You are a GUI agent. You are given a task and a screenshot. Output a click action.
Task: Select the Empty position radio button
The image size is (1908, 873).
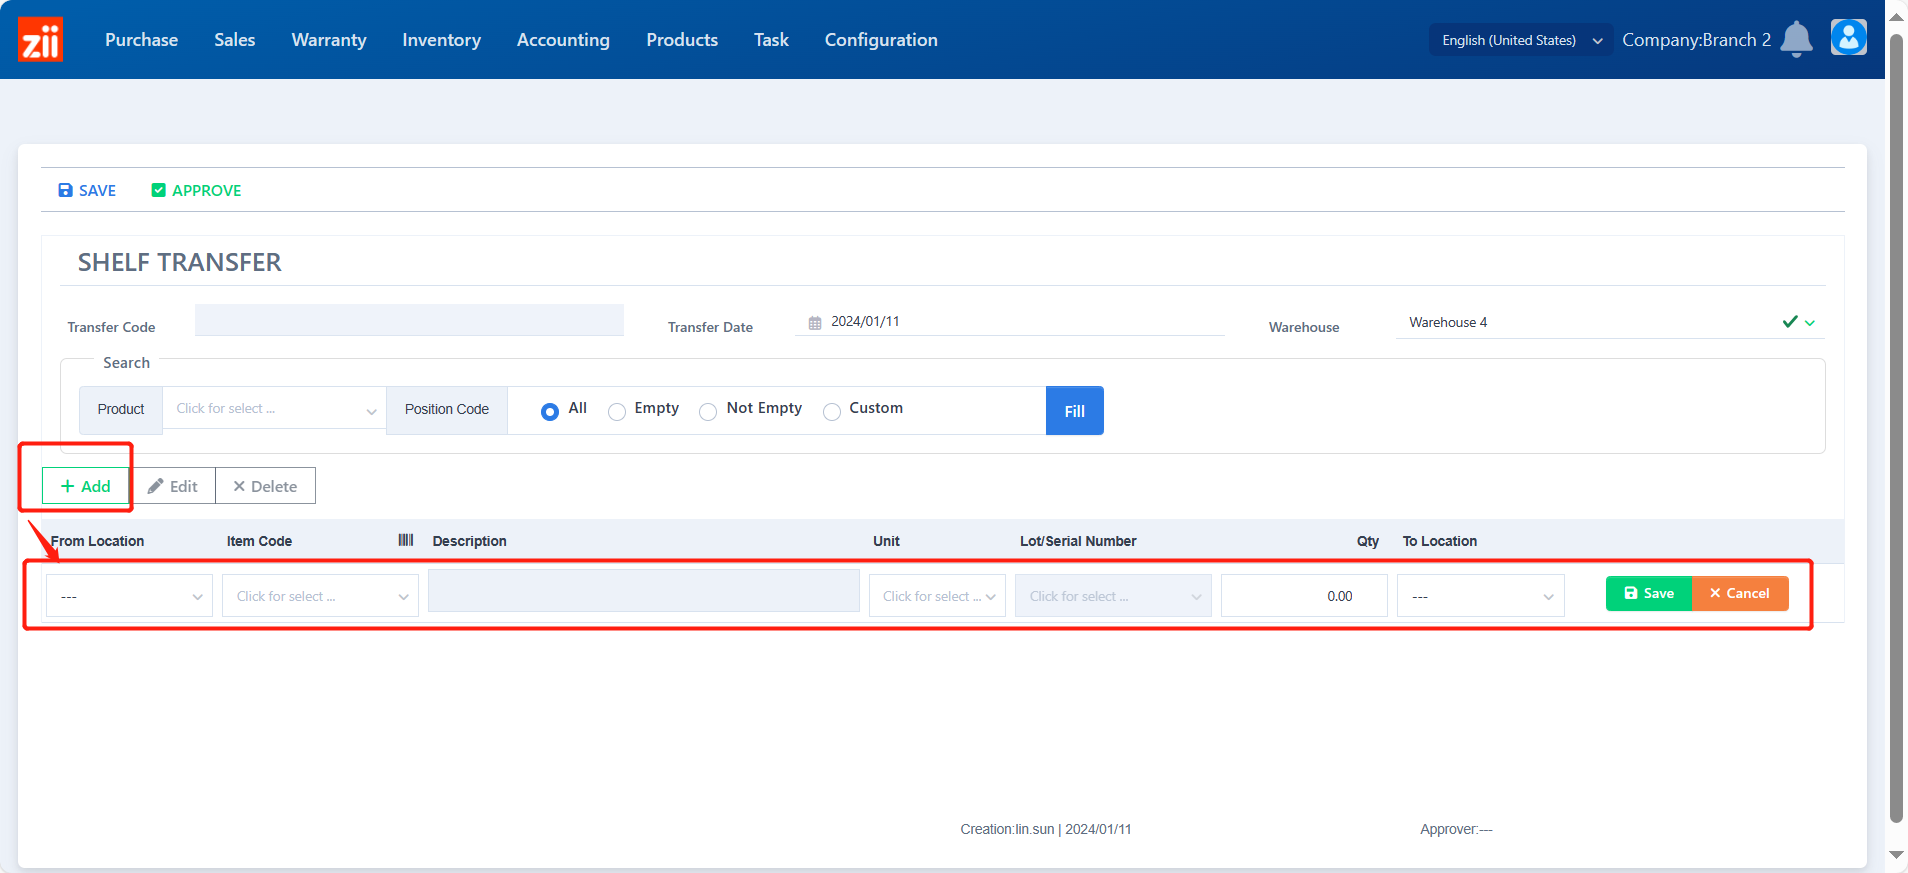[x=617, y=411]
